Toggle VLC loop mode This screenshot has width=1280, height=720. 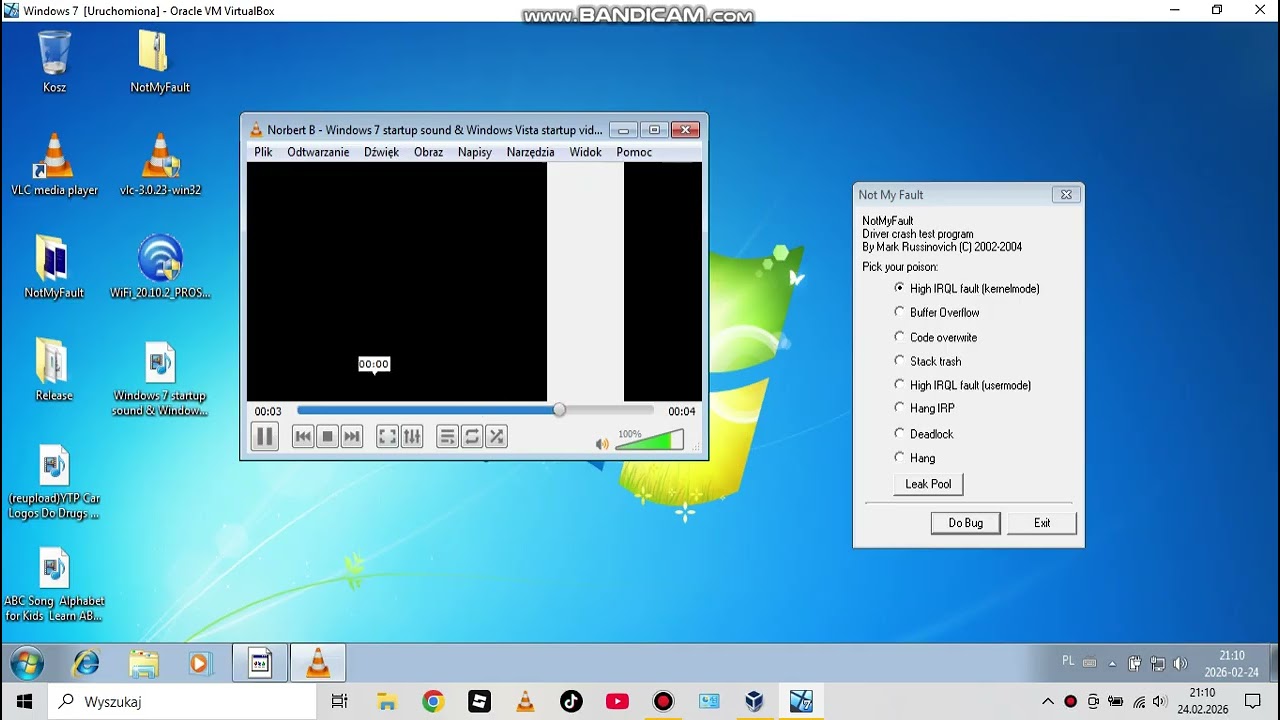pos(471,436)
